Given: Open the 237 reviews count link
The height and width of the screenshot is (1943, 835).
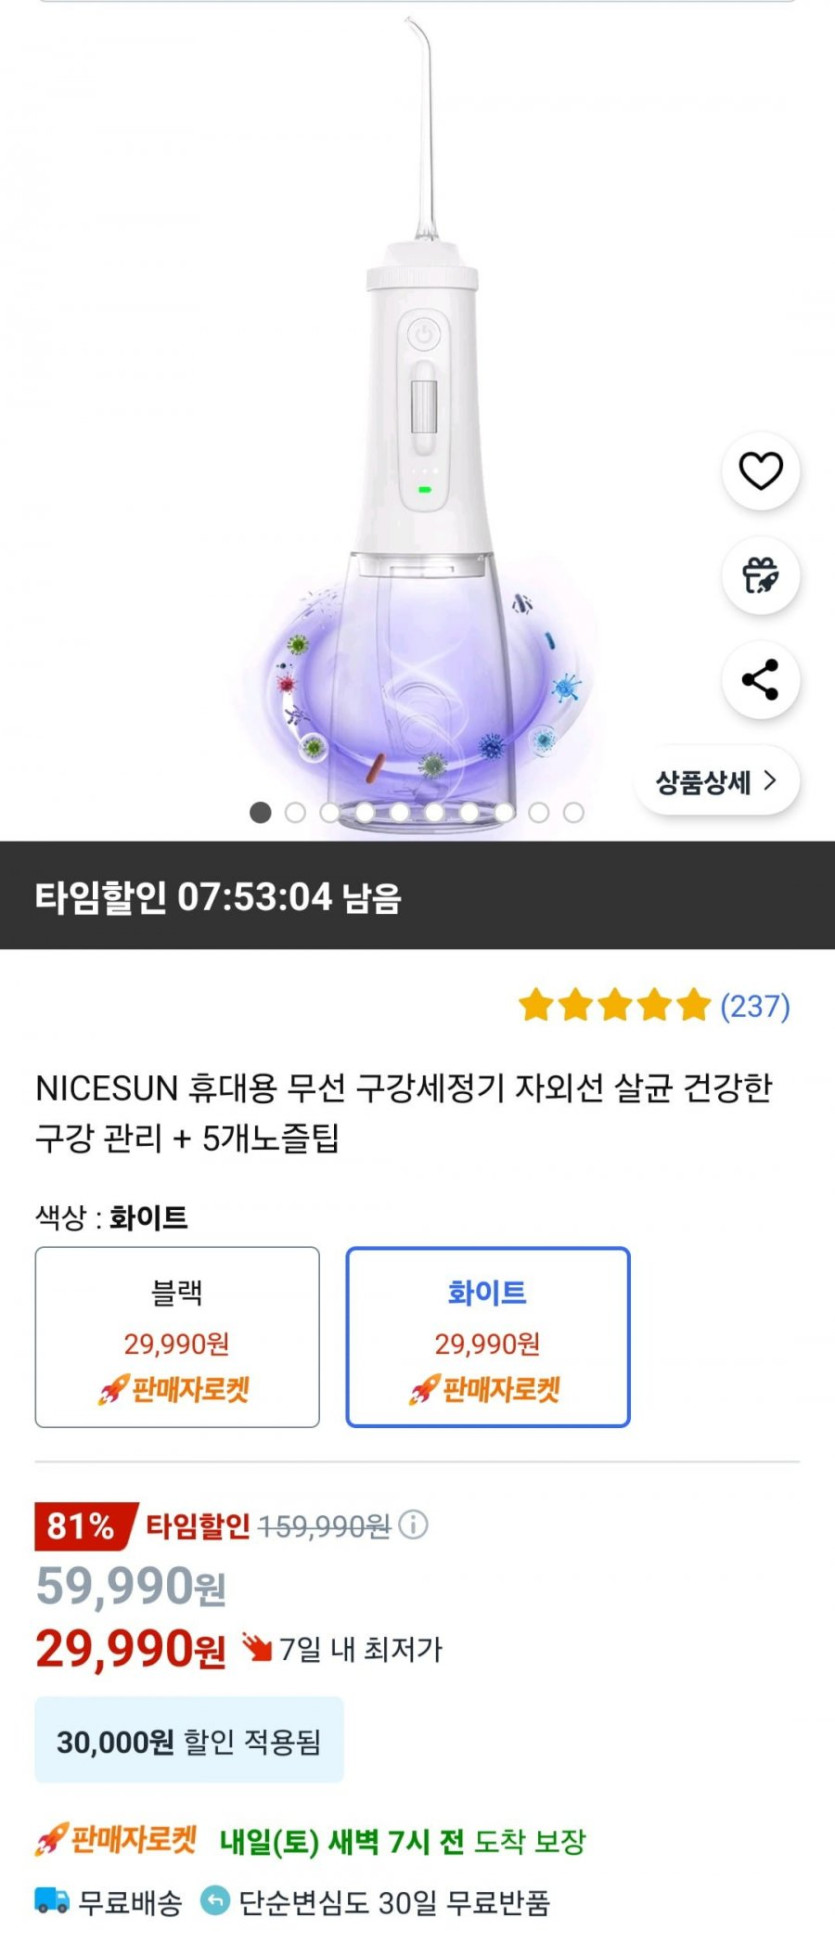Looking at the screenshot, I should (755, 1006).
